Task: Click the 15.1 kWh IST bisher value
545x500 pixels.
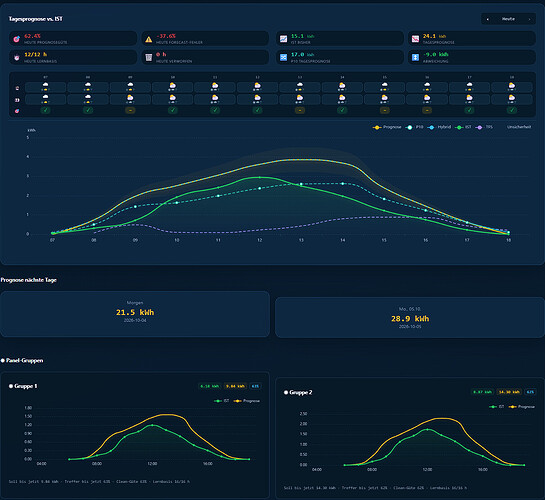Action: click(302, 36)
